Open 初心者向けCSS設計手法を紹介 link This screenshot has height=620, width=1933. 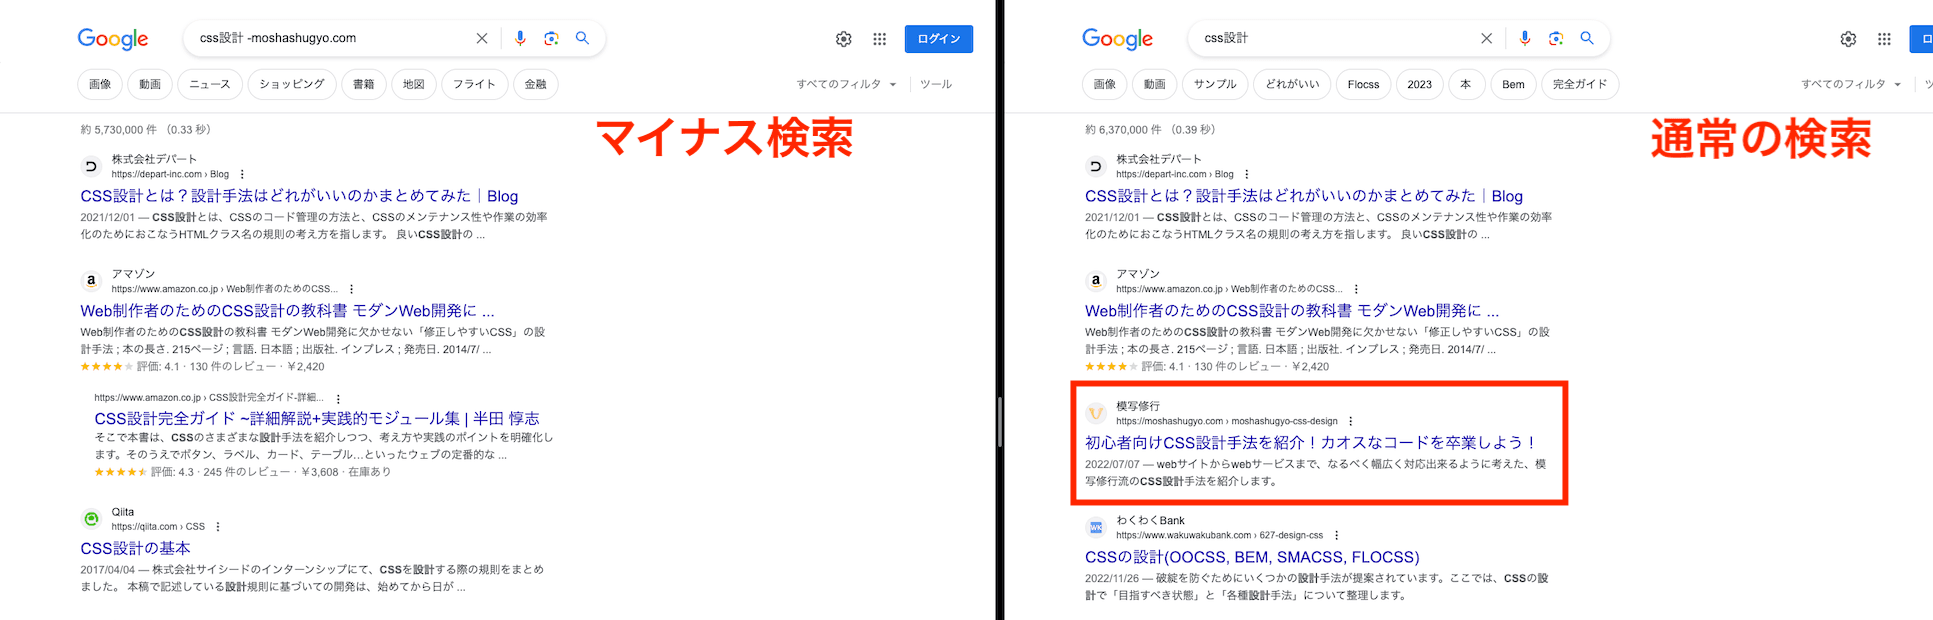[x=1310, y=442]
